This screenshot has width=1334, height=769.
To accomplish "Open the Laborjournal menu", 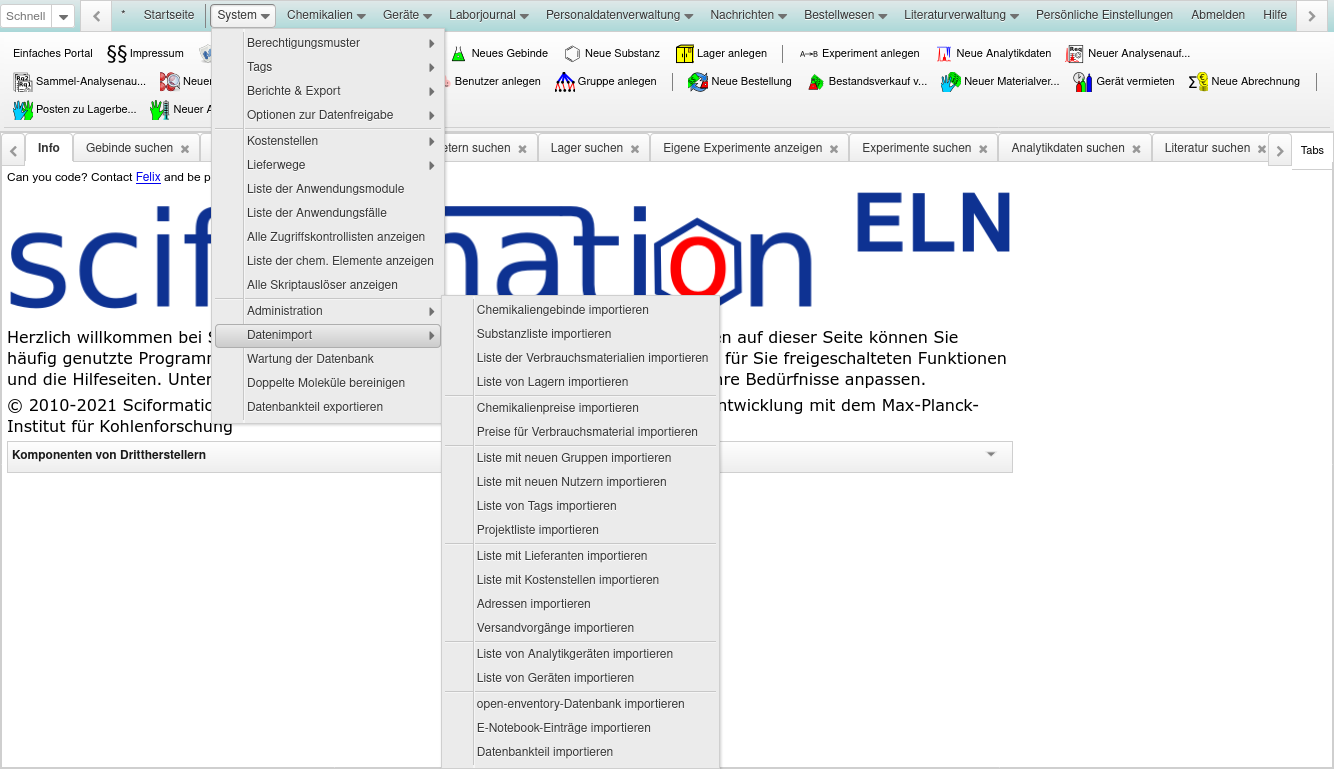I will [489, 15].
